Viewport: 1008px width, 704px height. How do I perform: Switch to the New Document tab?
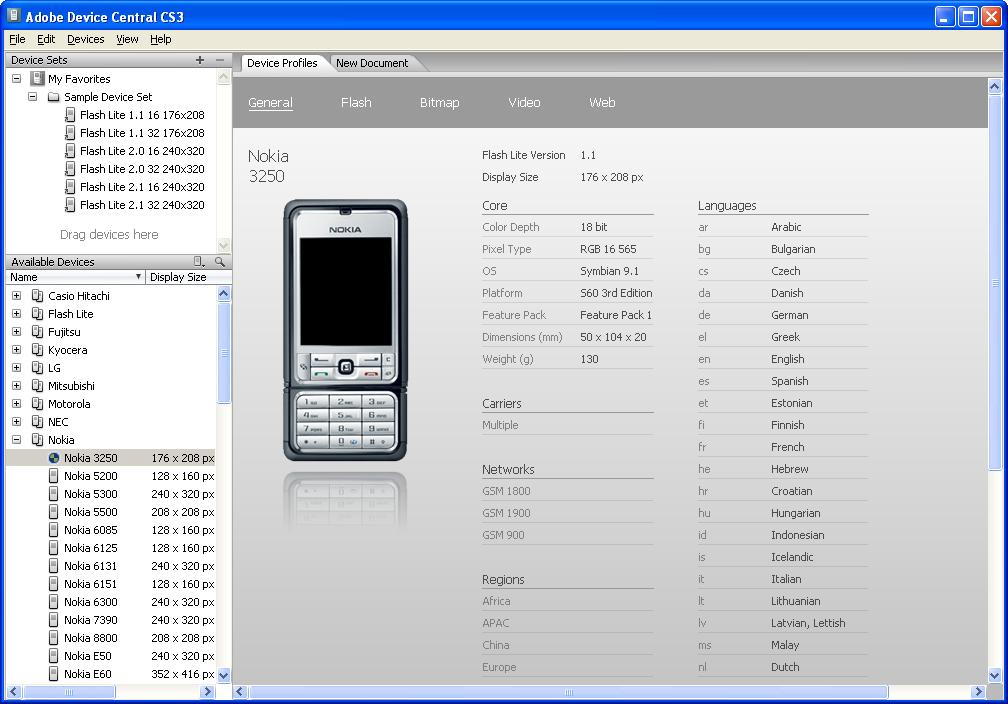(x=372, y=63)
